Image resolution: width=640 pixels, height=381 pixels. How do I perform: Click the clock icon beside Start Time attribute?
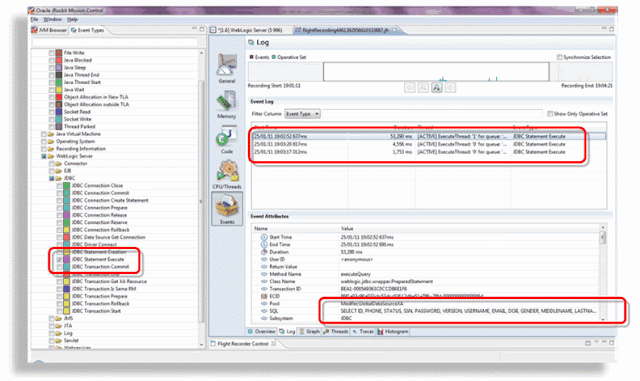click(264, 237)
